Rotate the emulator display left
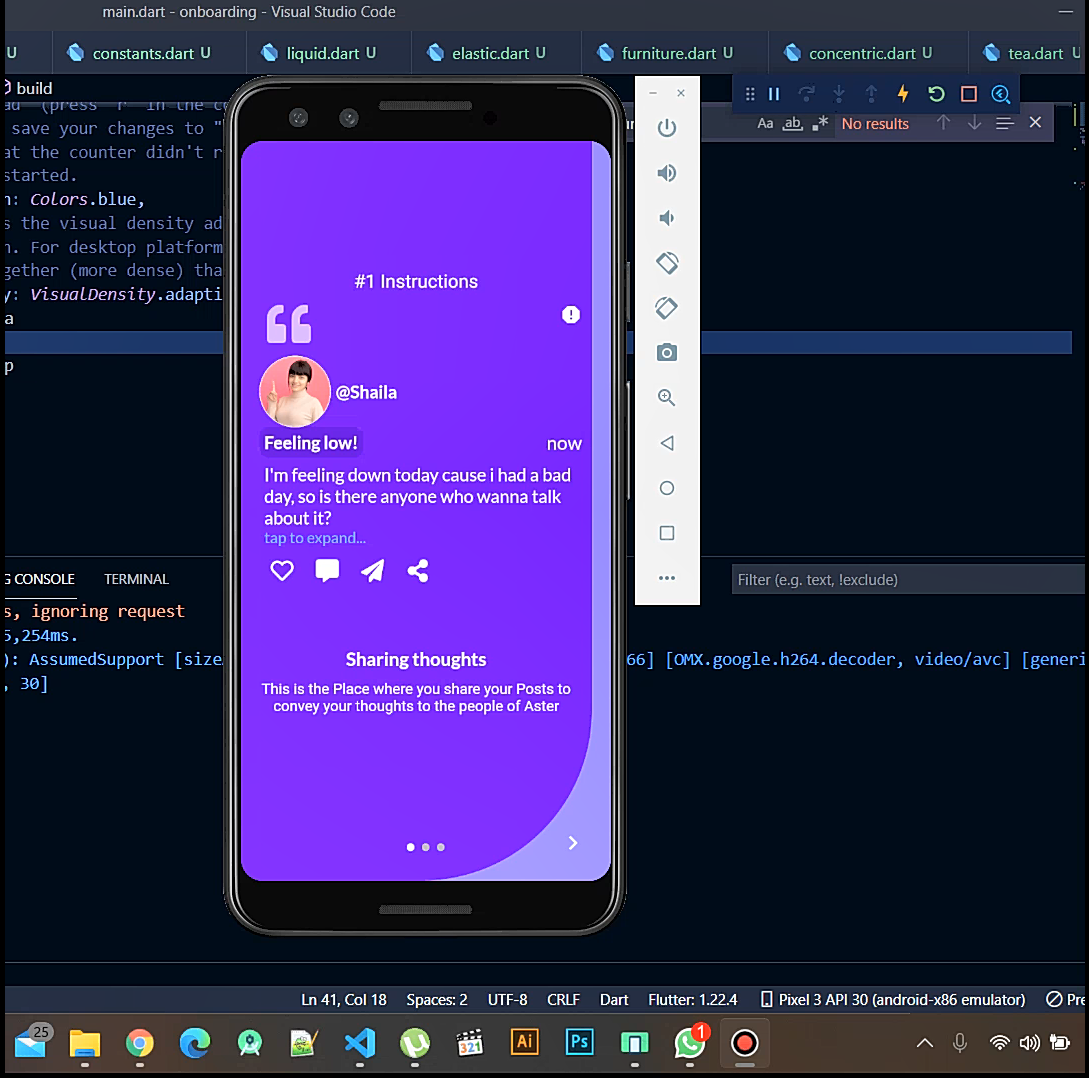This screenshot has width=1089, height=1078. pyautogui.click(x=667, y=262)
